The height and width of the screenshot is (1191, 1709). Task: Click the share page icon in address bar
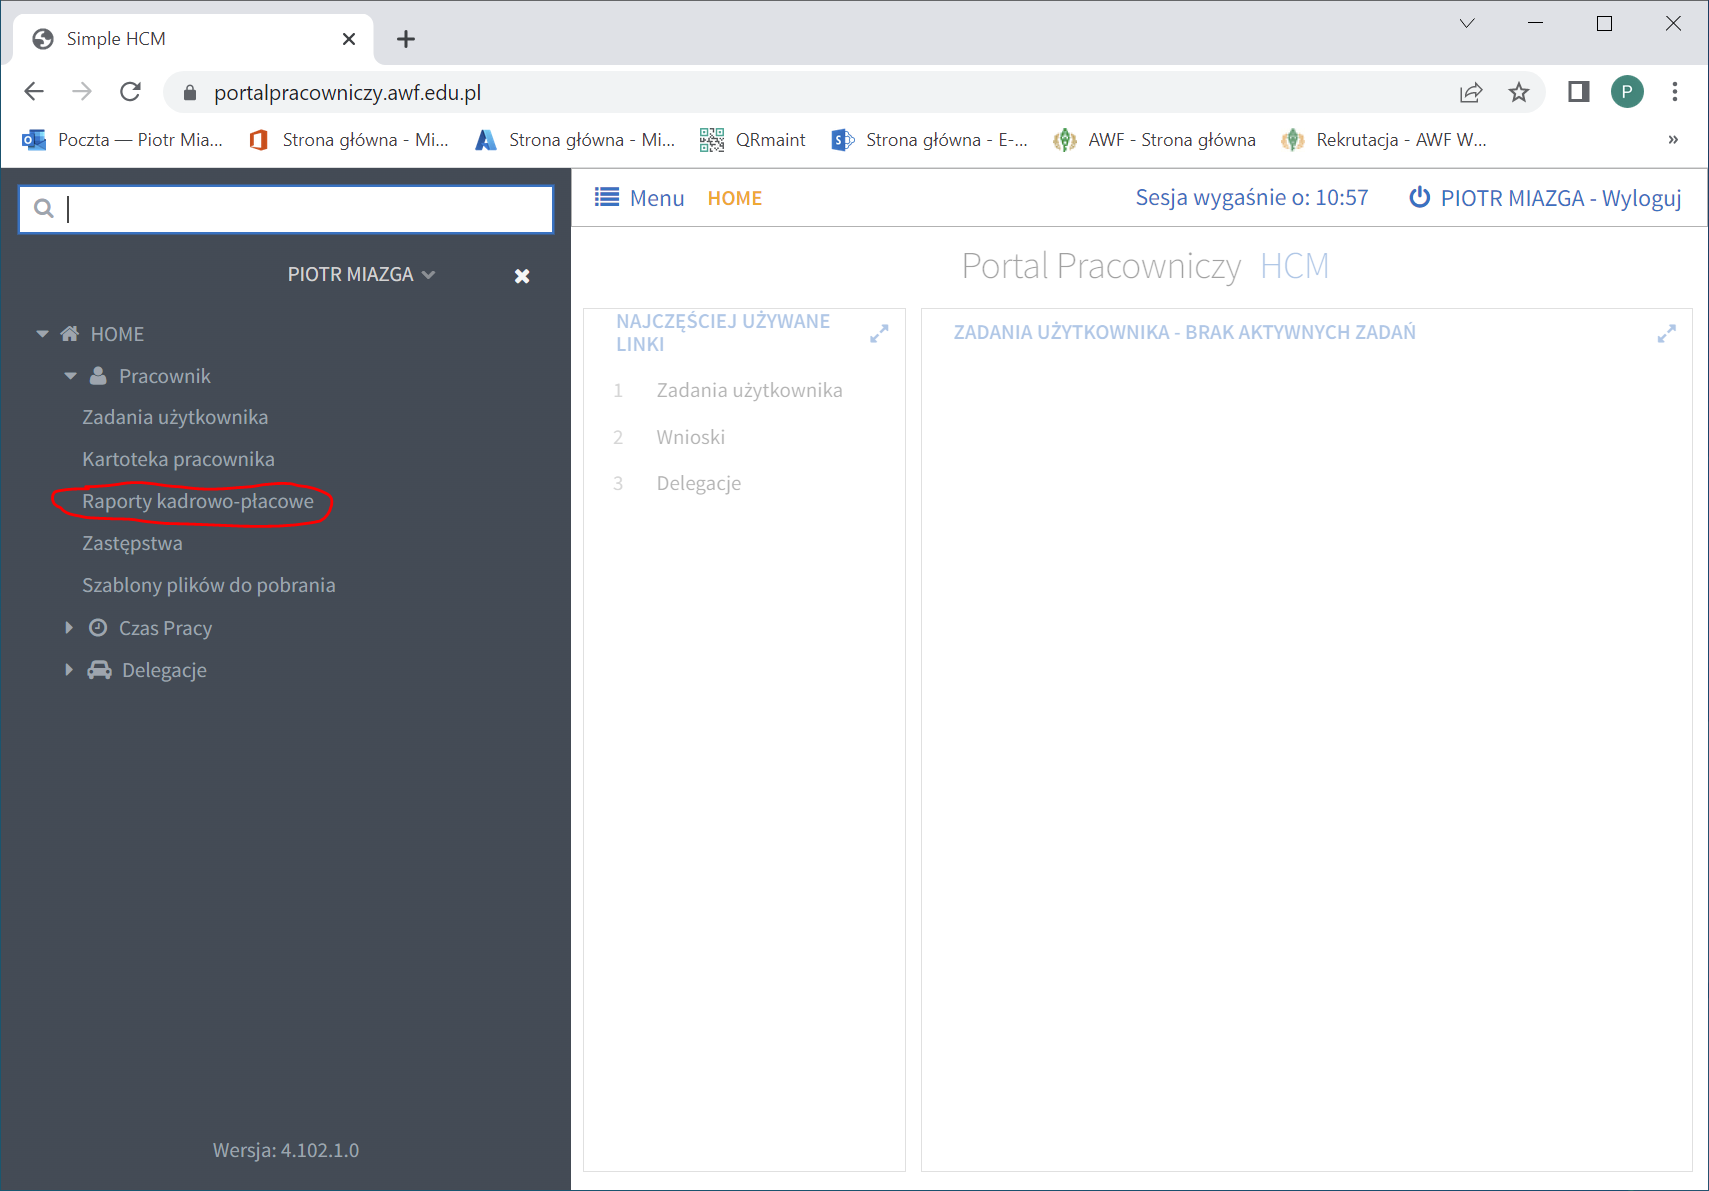(x=1471, y=93)
